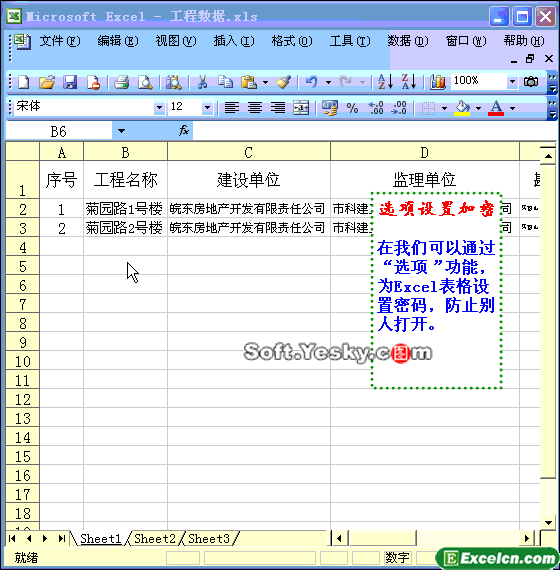
Task: Select column C header
Action: [x=249, y=152]
